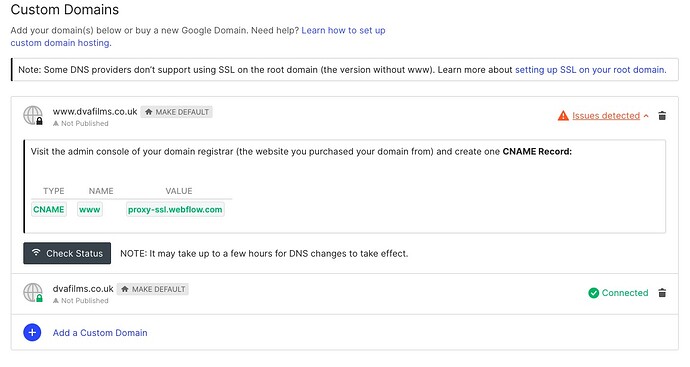Click the orange warning triangle icon
Viewport: 690px width, 367px height.
coord(563,116)
